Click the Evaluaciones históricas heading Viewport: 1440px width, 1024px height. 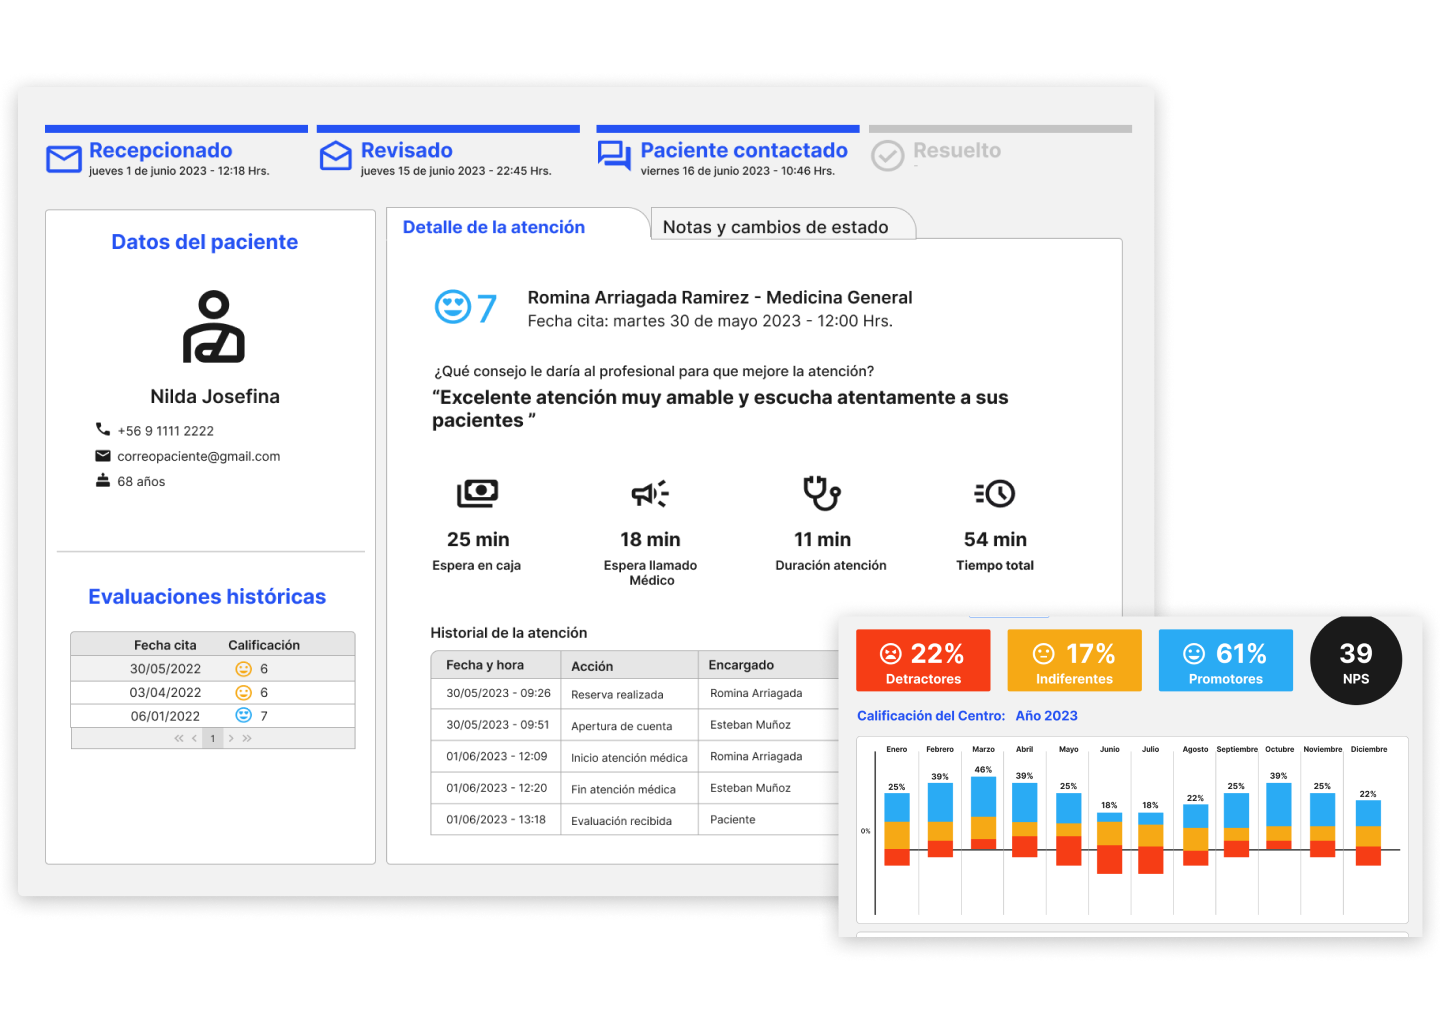click(207, 597)
